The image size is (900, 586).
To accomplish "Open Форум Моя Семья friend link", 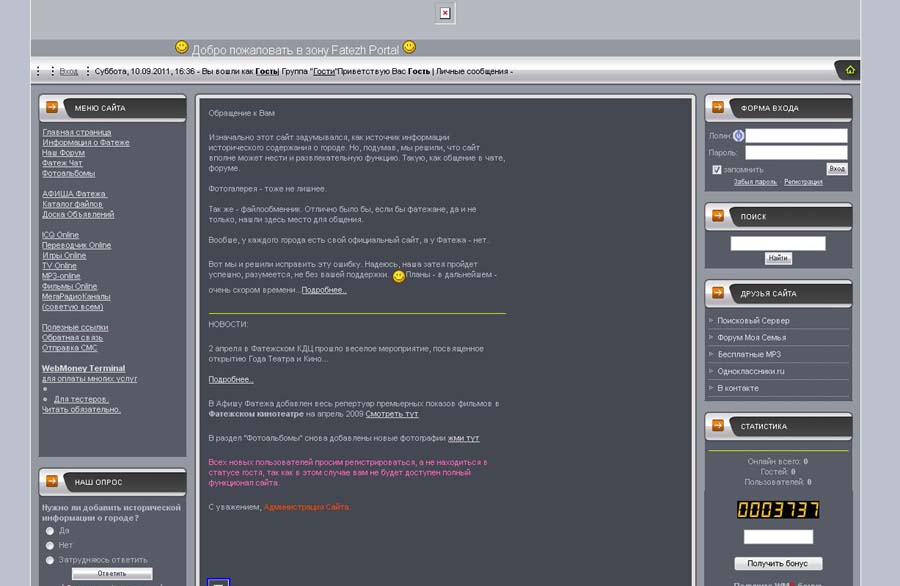I will [751, 337].
